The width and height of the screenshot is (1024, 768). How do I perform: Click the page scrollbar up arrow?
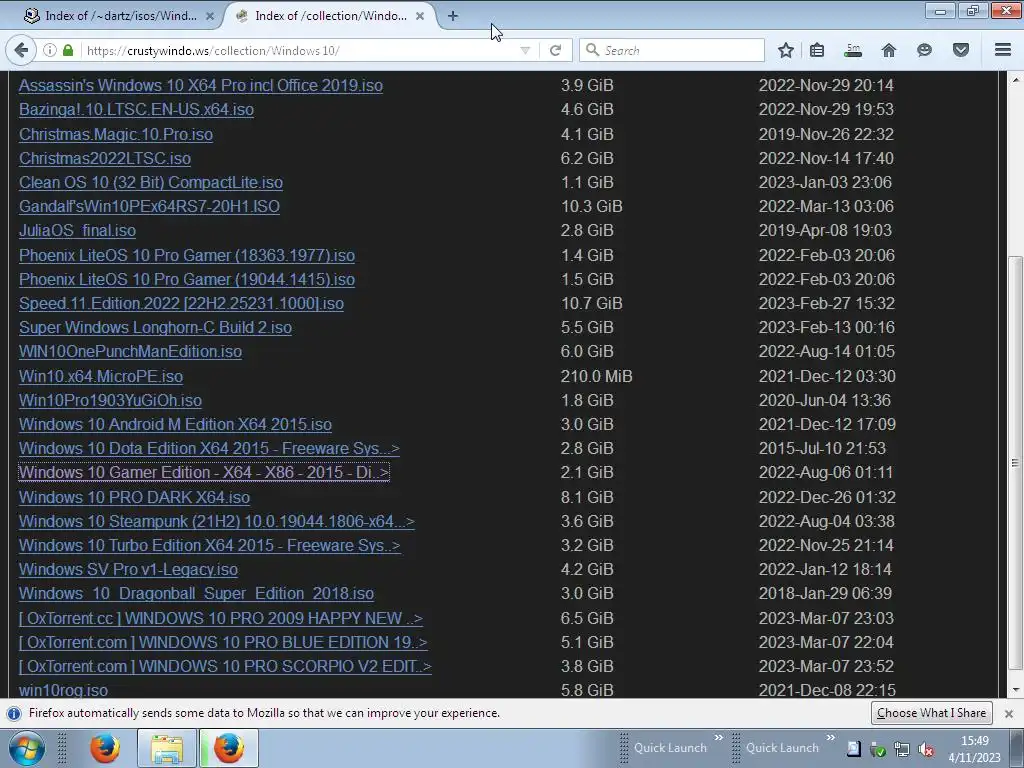(x=1015, y=80)
